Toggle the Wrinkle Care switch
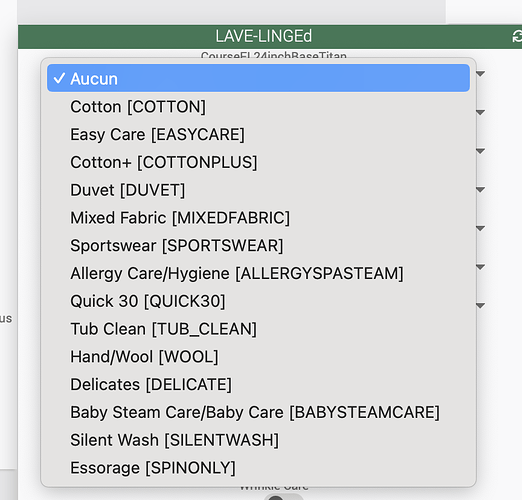Viewport: 522px width, 500px height. click(283, 497)
